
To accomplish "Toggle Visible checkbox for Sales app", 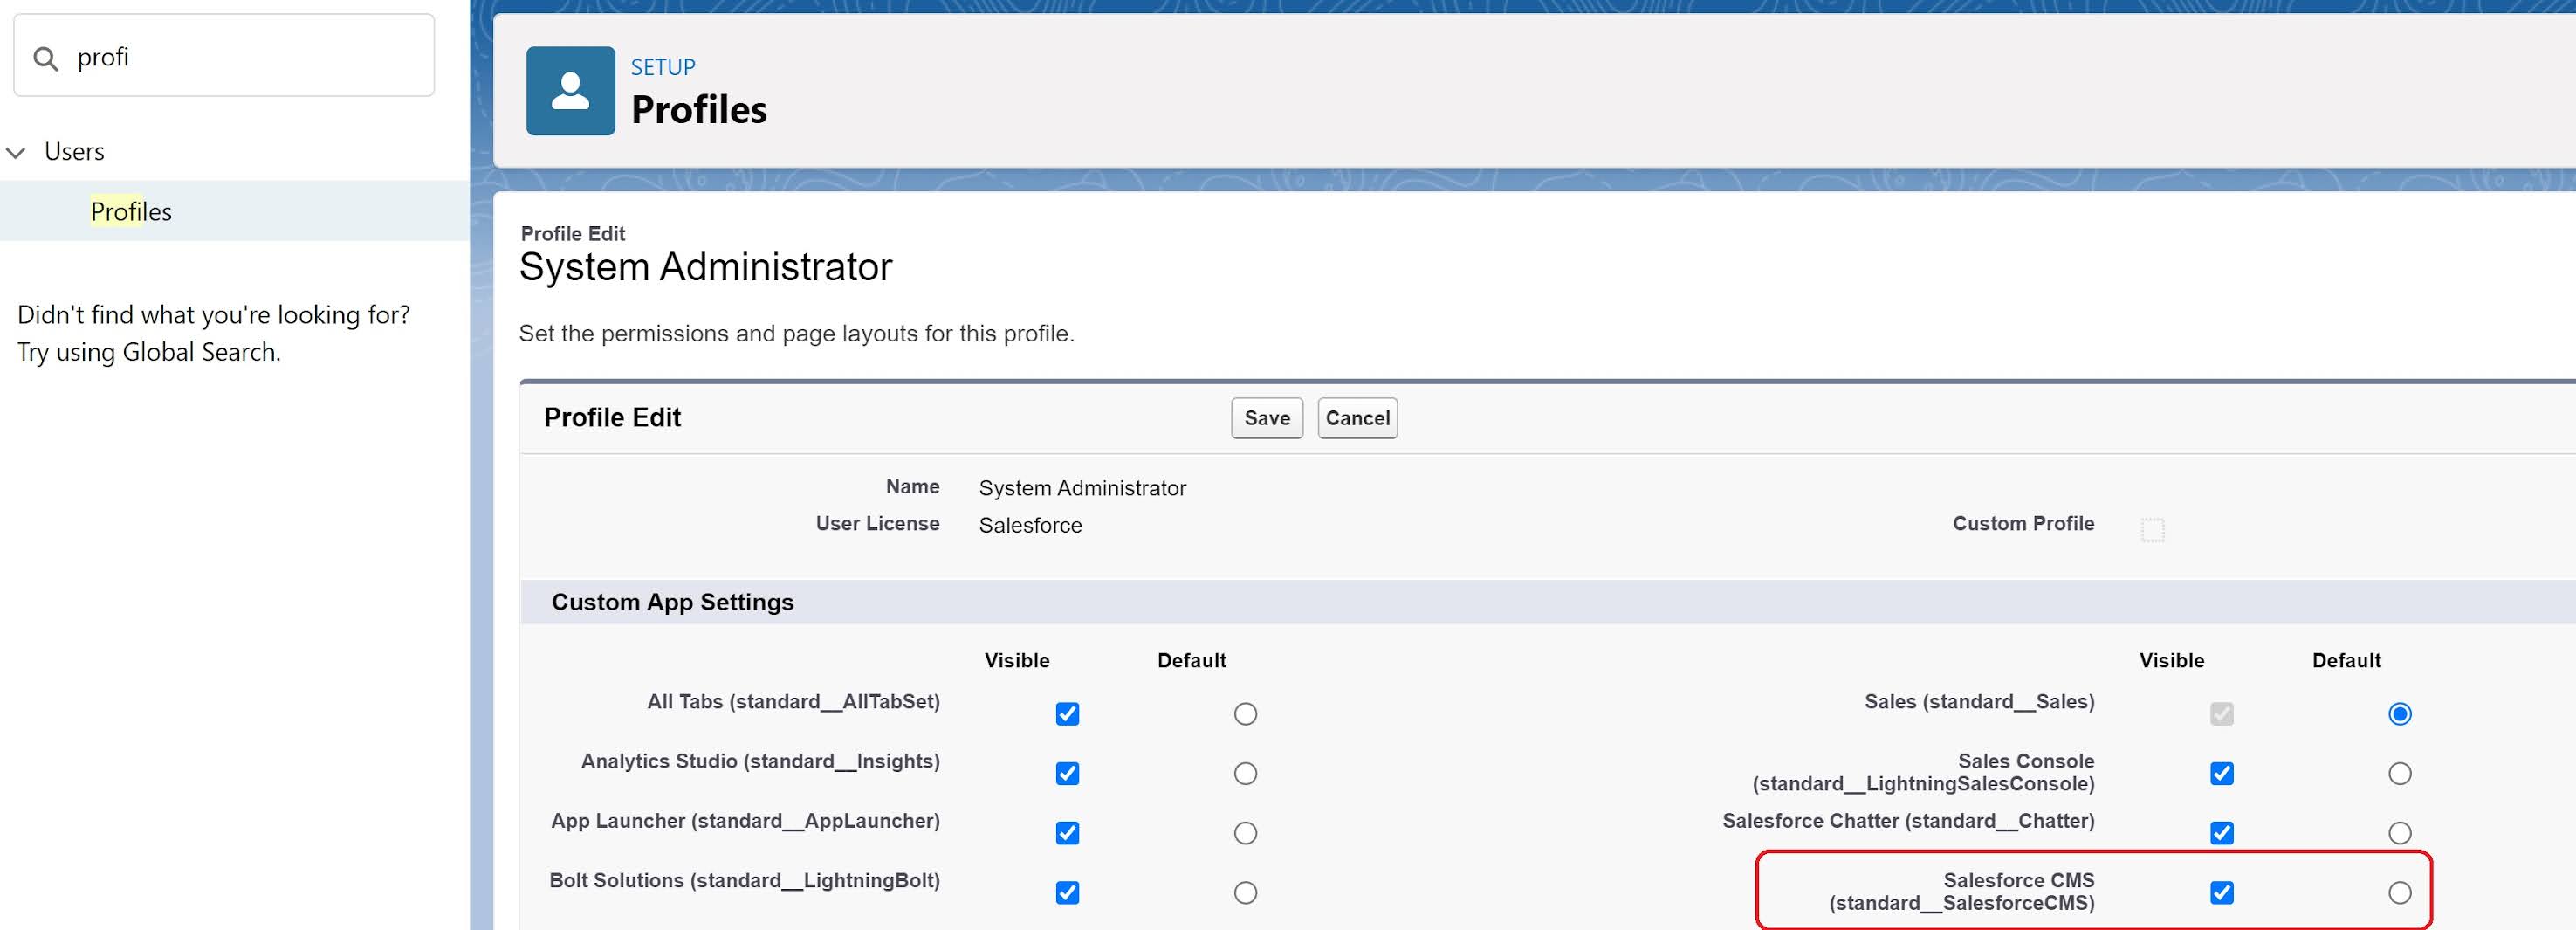I will [x=2221, y=713].
